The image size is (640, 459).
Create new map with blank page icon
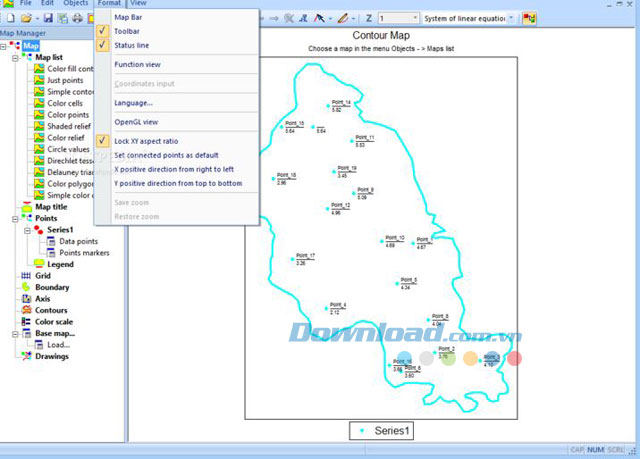(11, 18)
